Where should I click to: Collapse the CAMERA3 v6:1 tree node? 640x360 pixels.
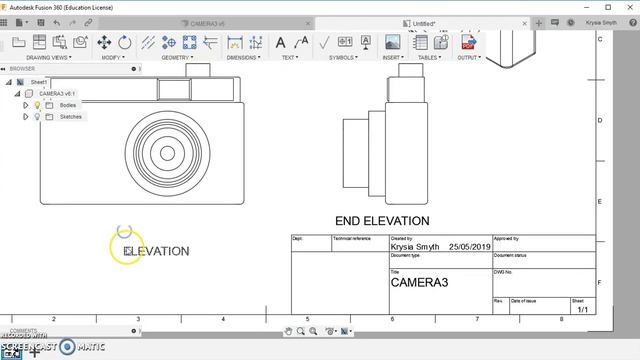point(17,93)
